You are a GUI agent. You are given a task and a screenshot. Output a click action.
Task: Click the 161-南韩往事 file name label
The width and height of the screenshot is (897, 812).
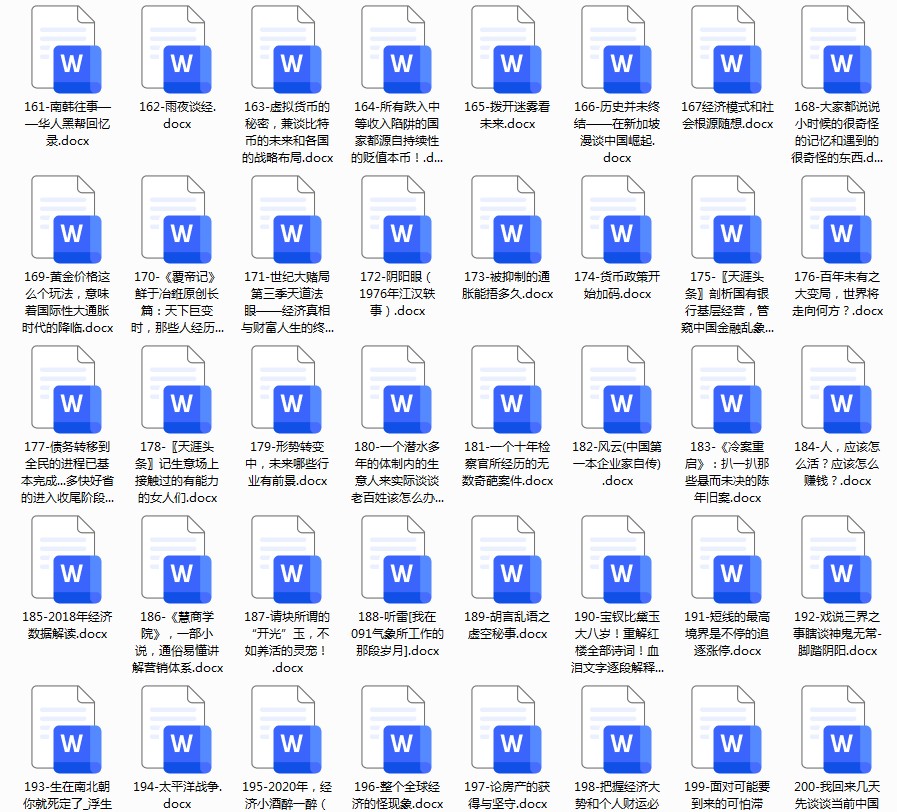[67, 124]
